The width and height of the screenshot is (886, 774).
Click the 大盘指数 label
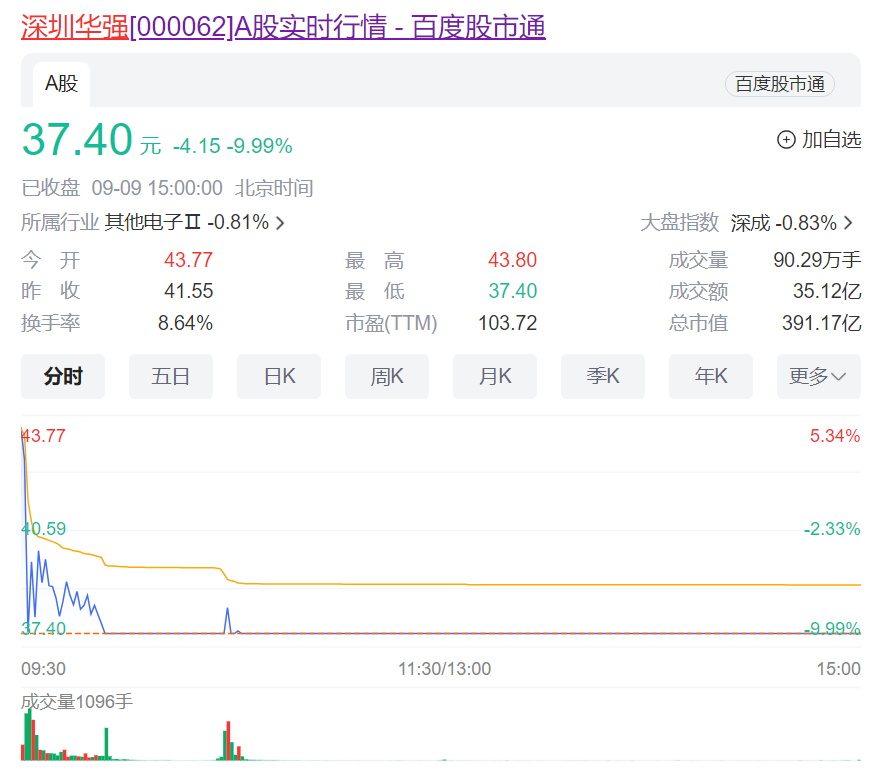coord(679,223)
